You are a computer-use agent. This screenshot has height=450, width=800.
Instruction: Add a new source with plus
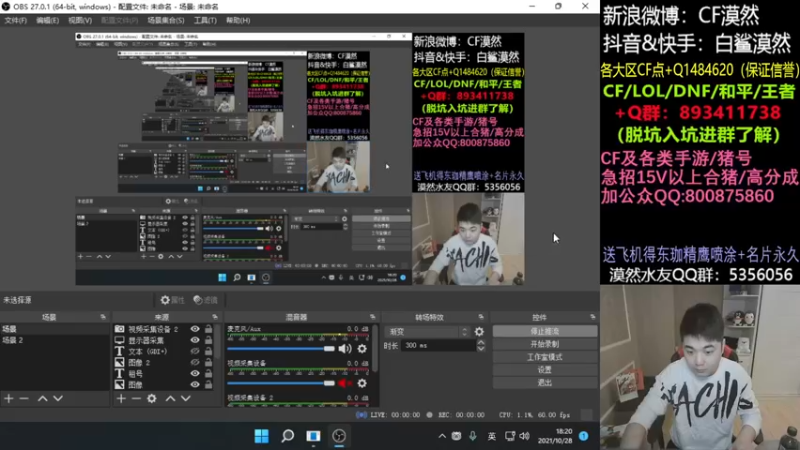(121, 398)
